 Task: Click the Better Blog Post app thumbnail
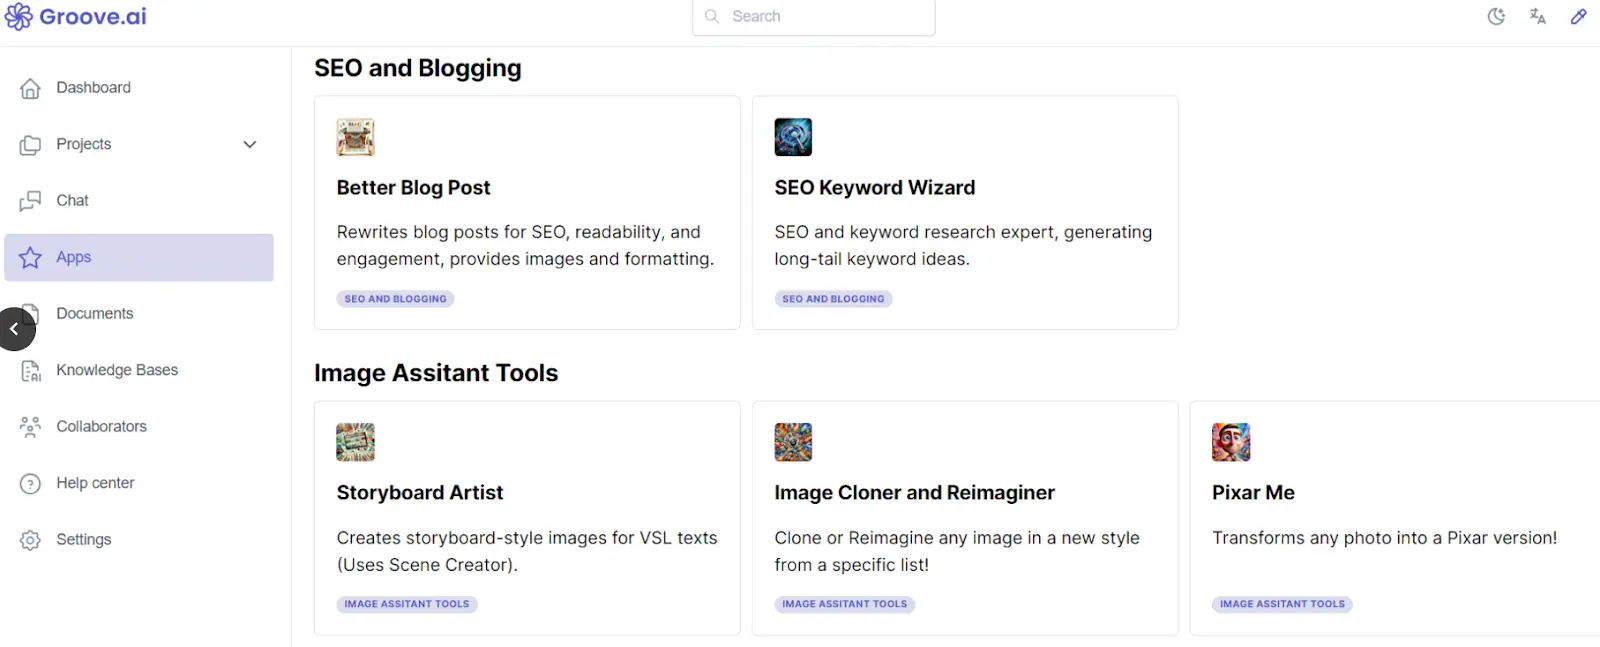355,137
